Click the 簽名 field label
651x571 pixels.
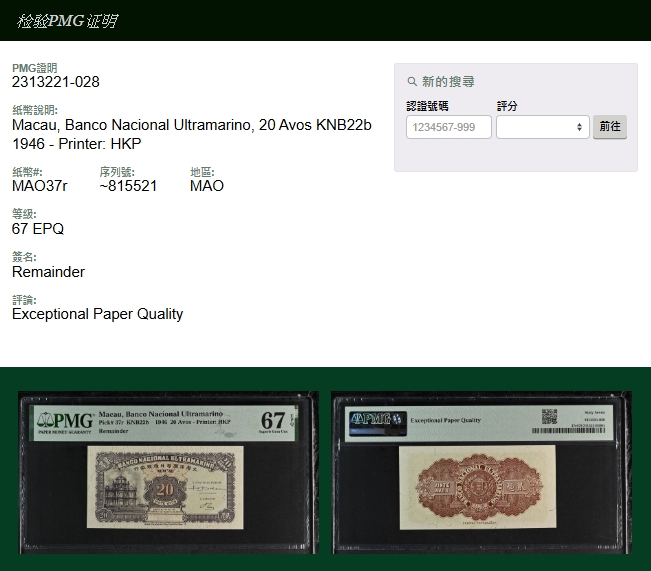coord(24,257)
